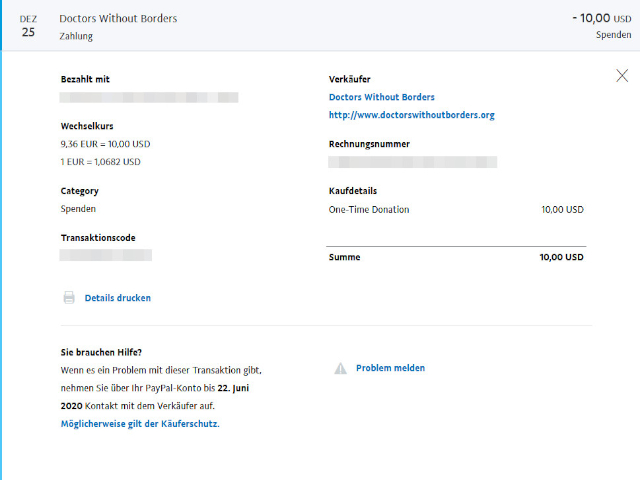Open the Problem melden link

pyautogui.click(x=390, y=368)
